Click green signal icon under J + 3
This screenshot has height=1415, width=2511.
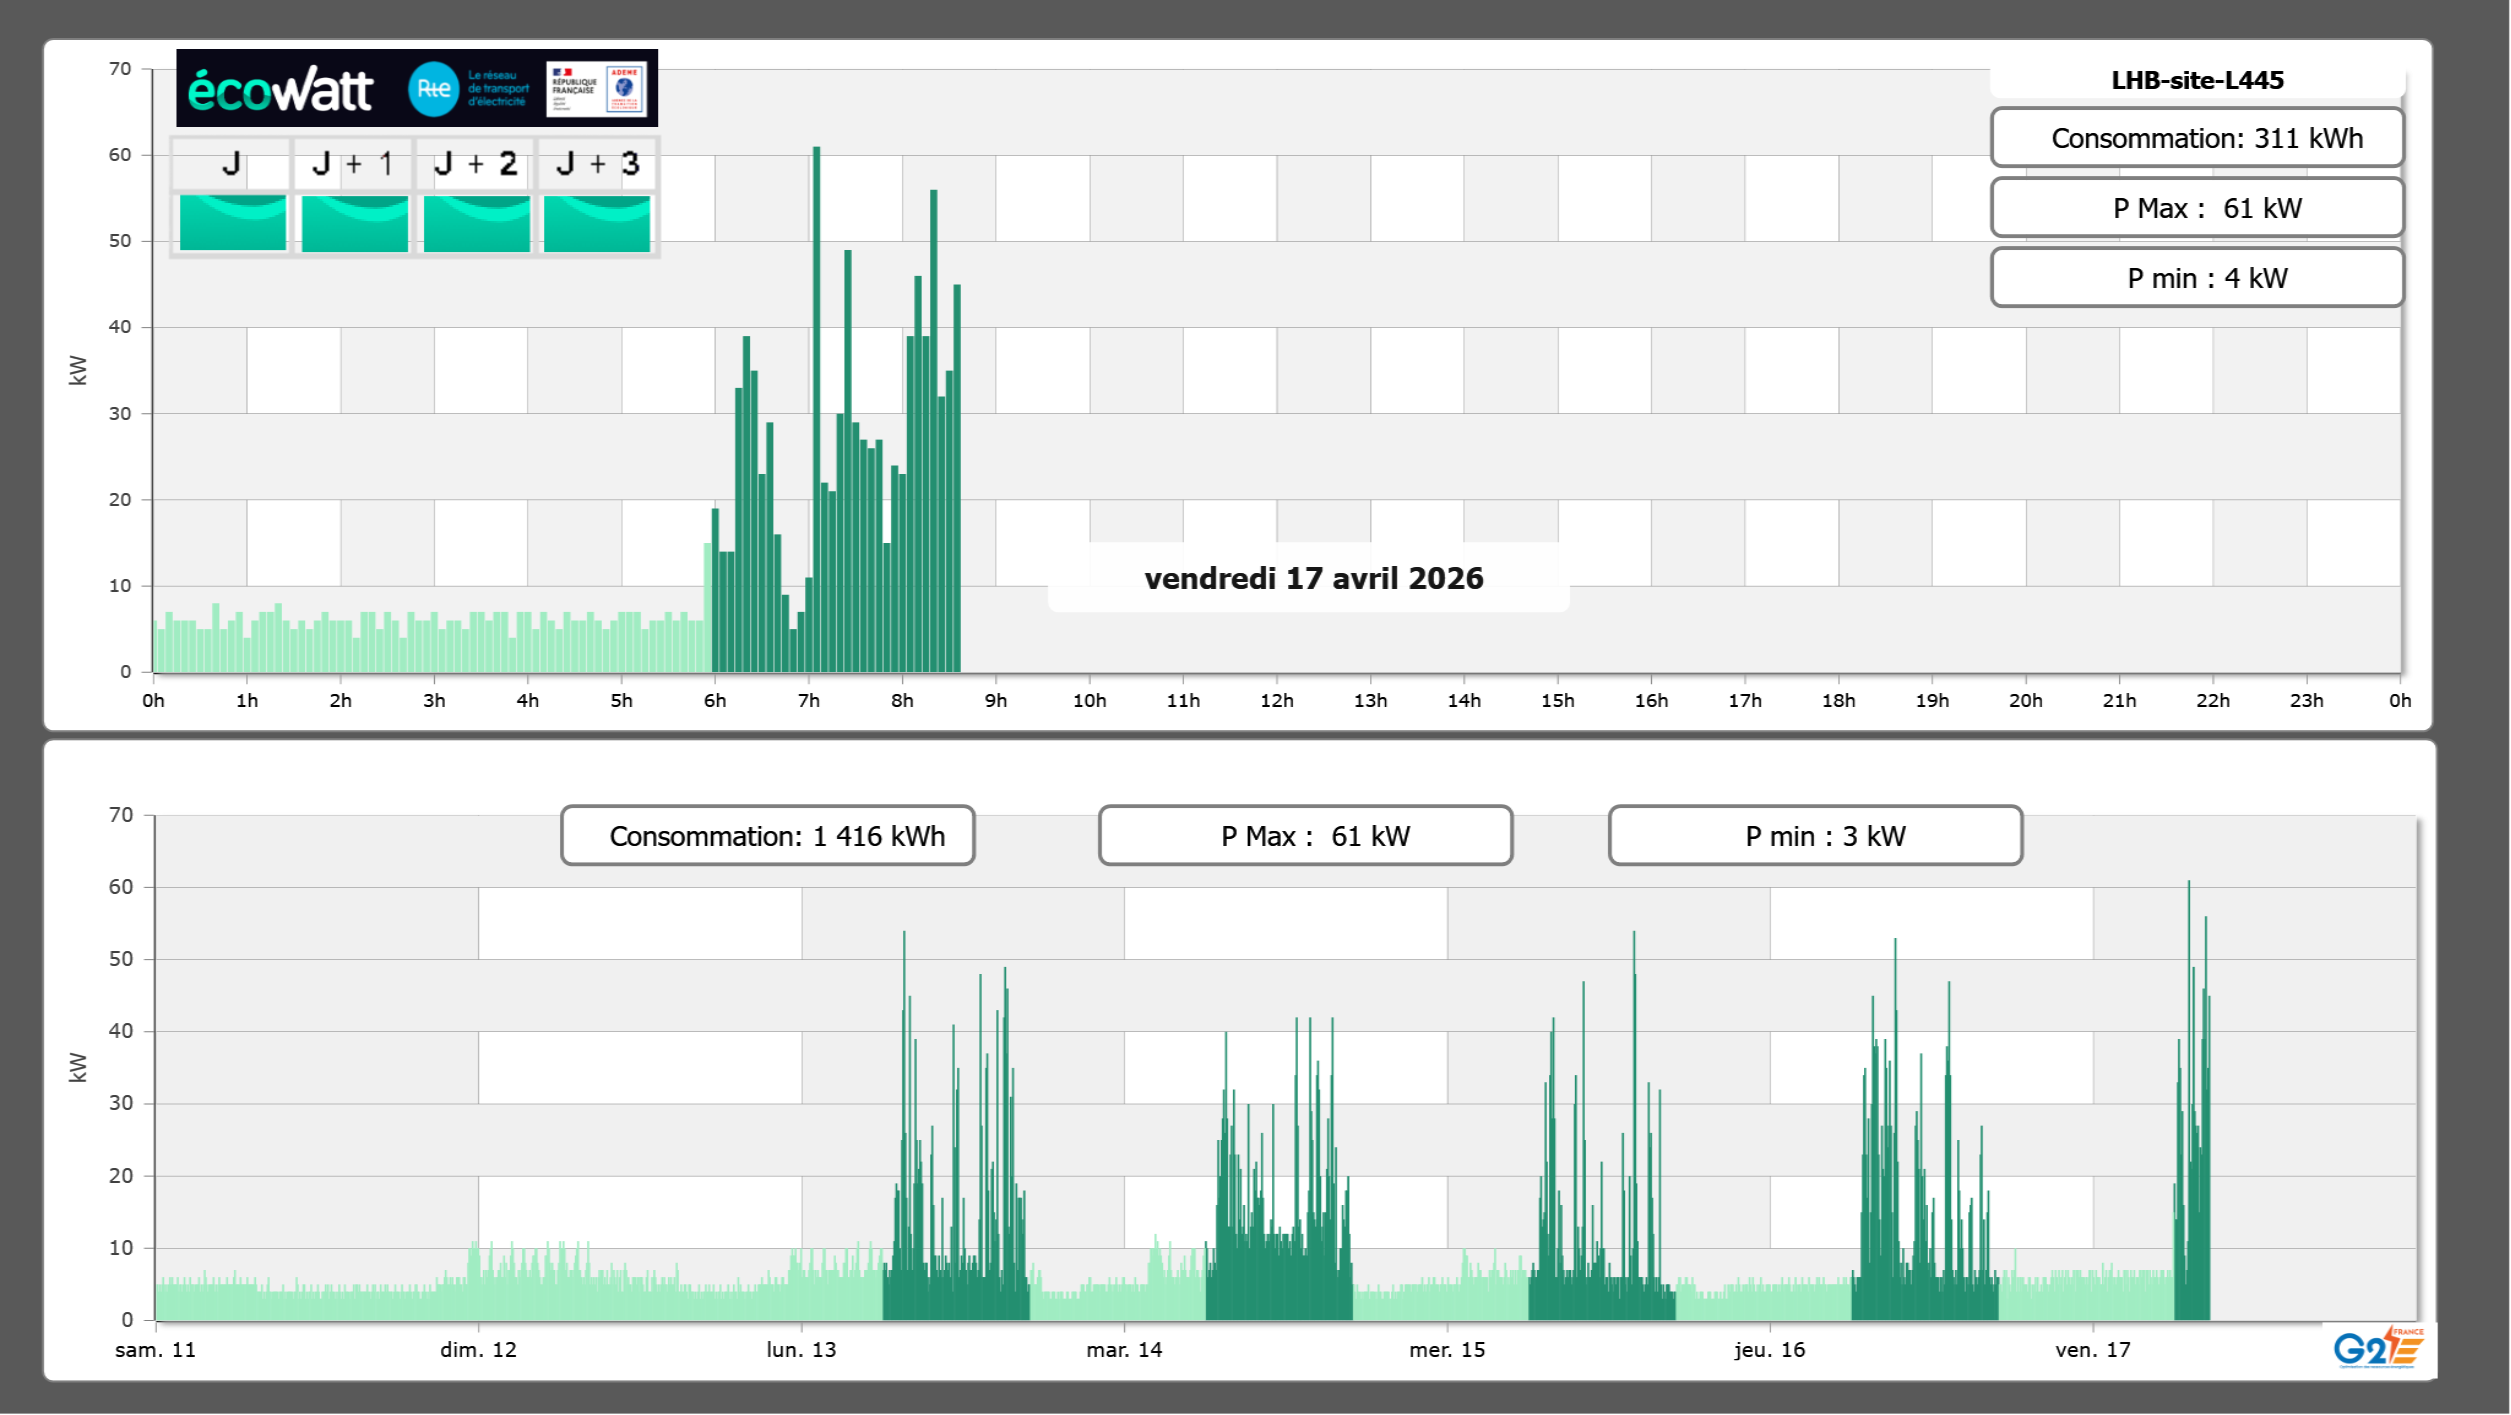597,222
